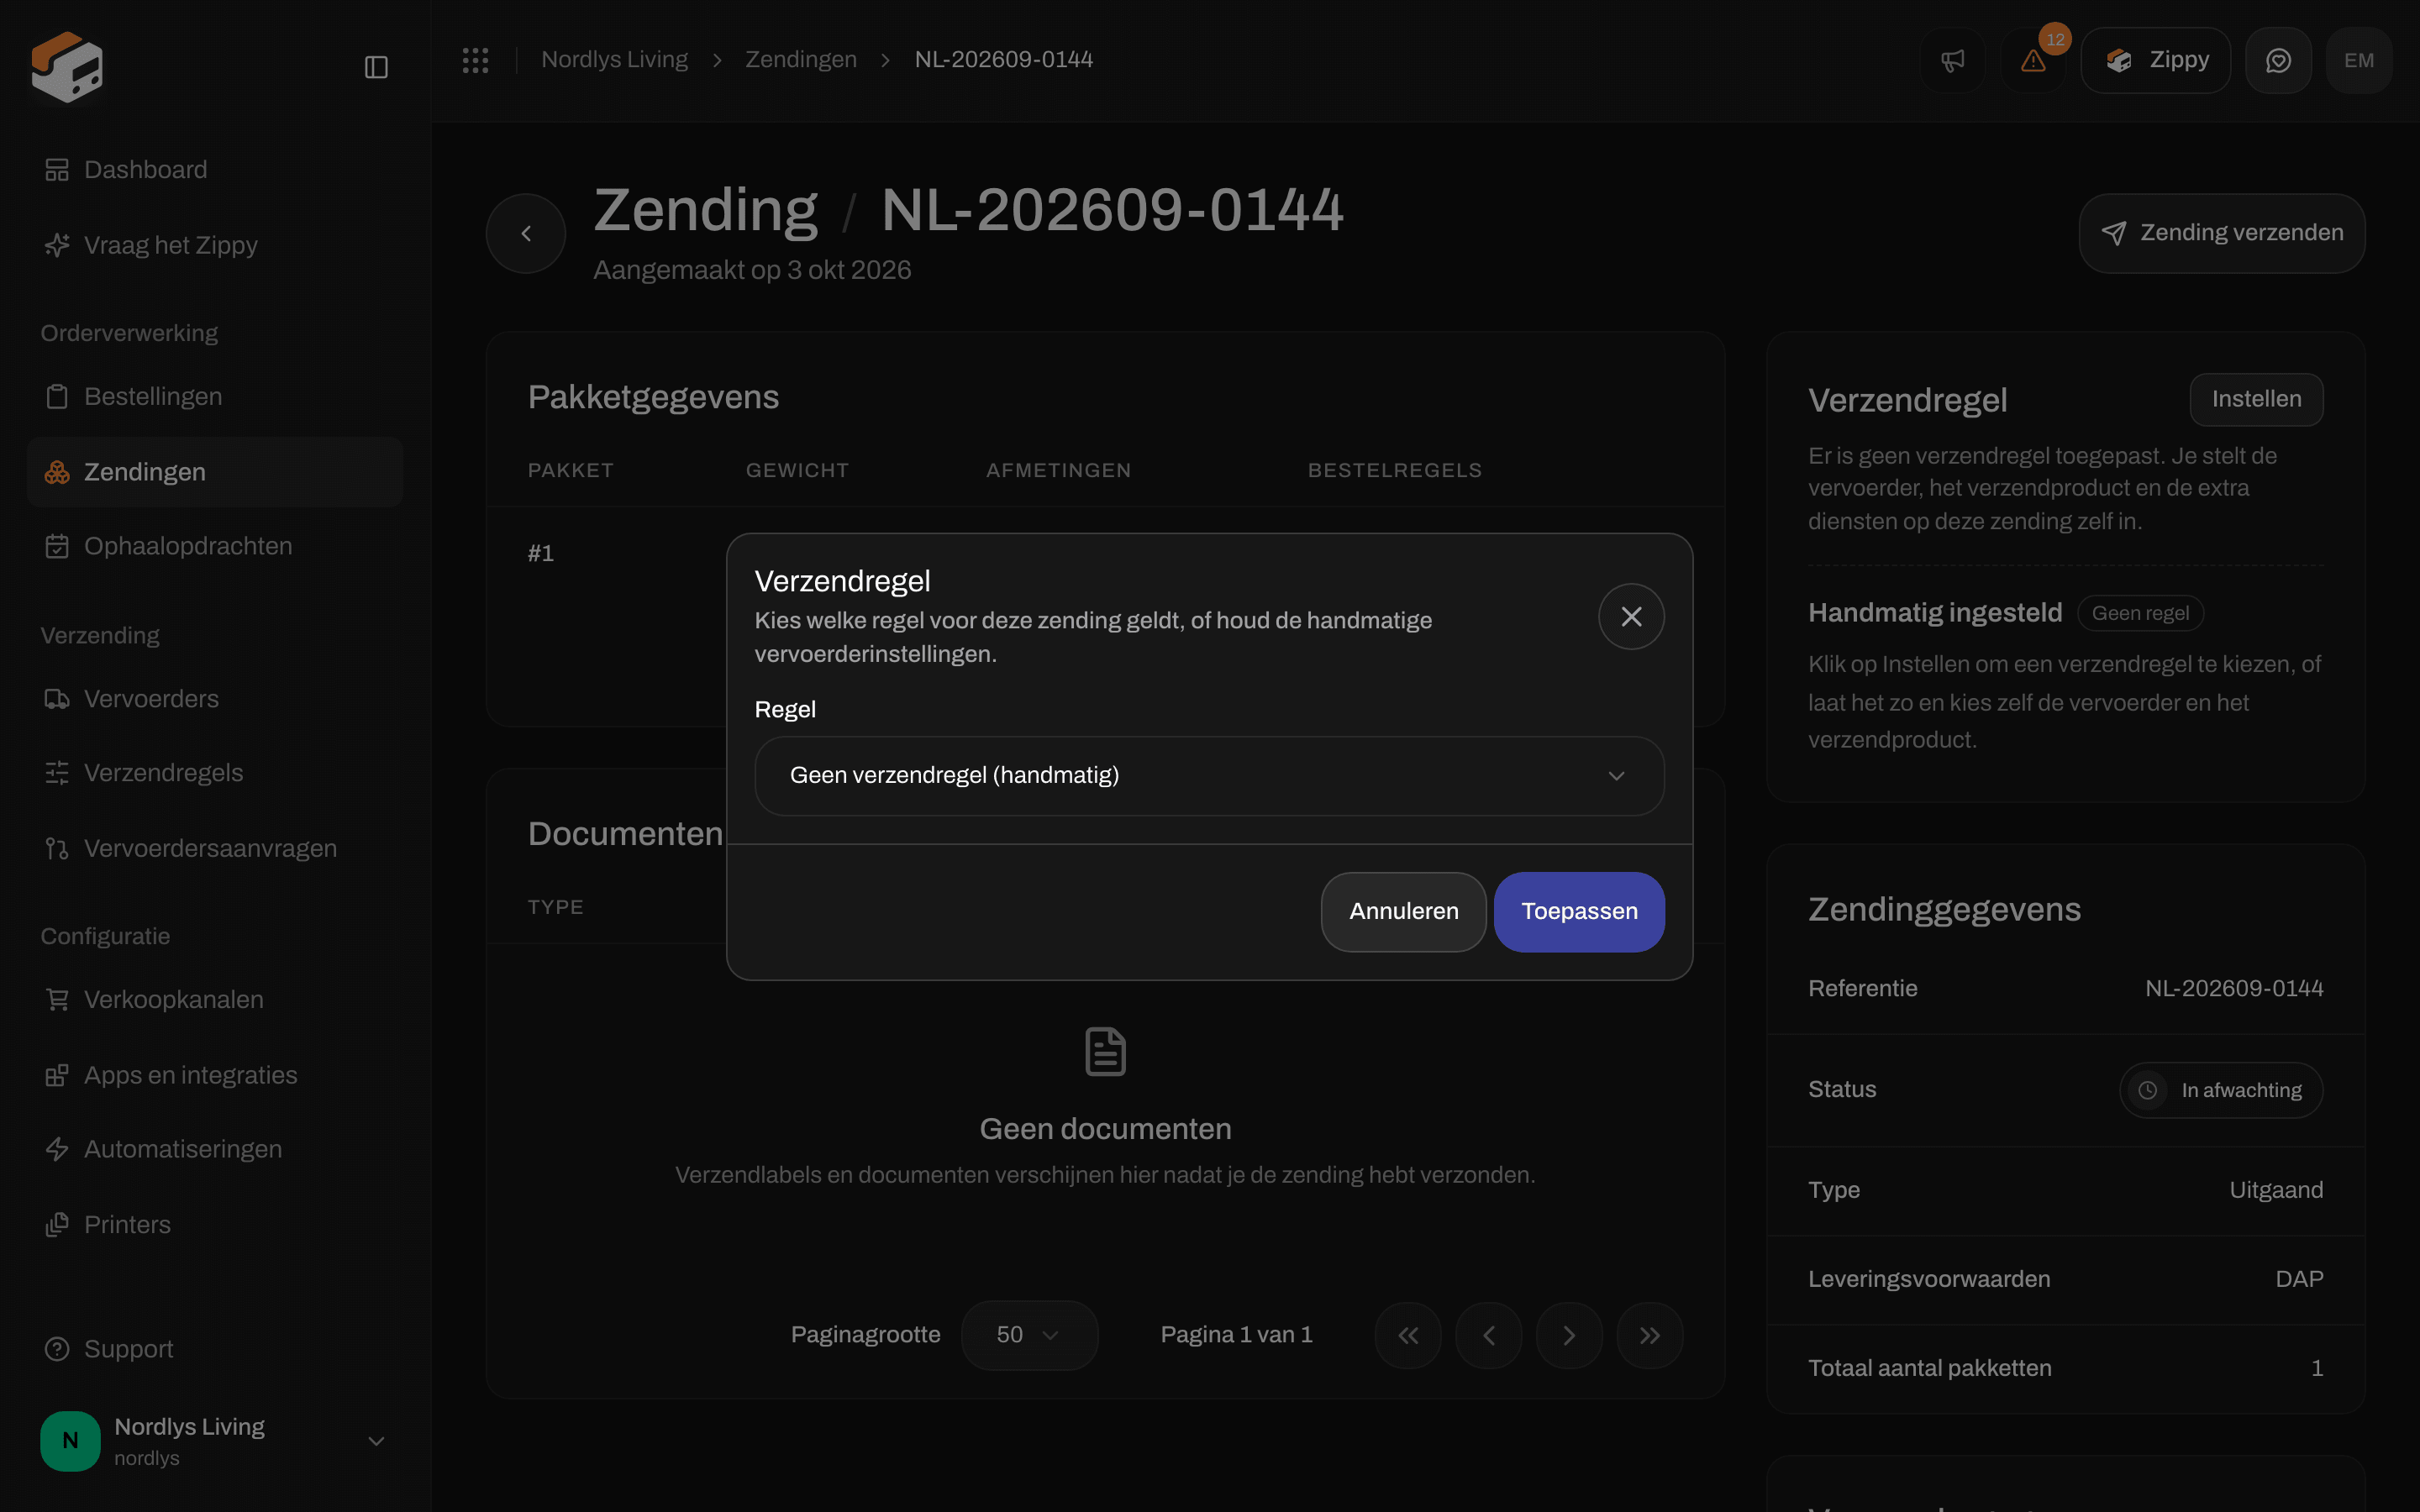The height and width of the screenshot is (1512, 2420).
Task: Close the Verzendregel dialog with the X
Action: 1631,617
